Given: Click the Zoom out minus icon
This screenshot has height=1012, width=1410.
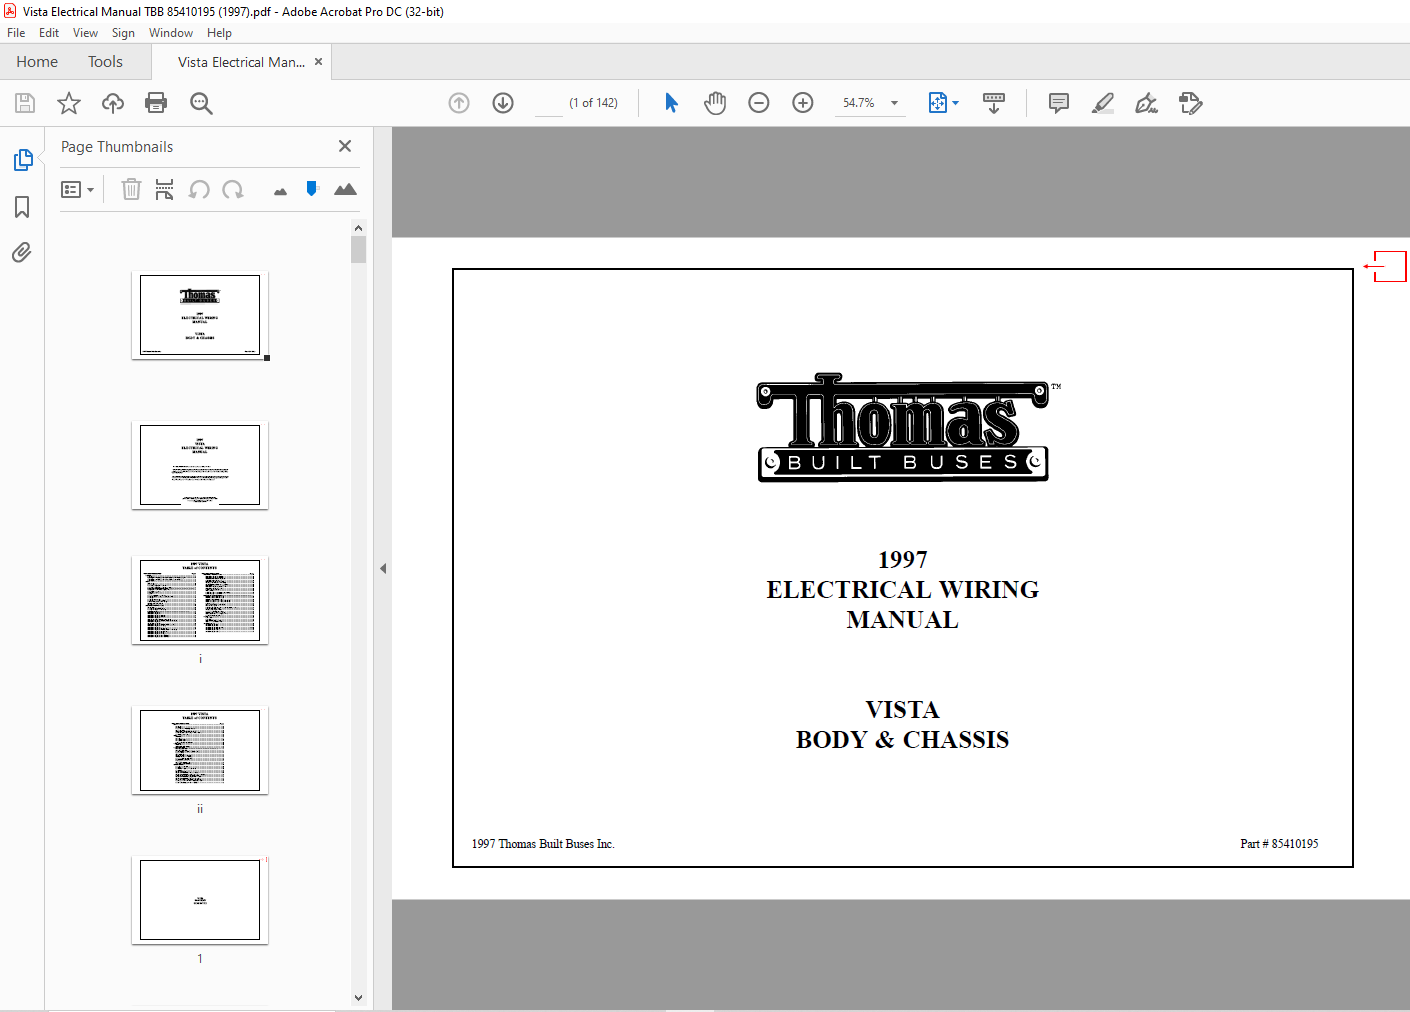Looking at the screenshot, I should point(759,103).
